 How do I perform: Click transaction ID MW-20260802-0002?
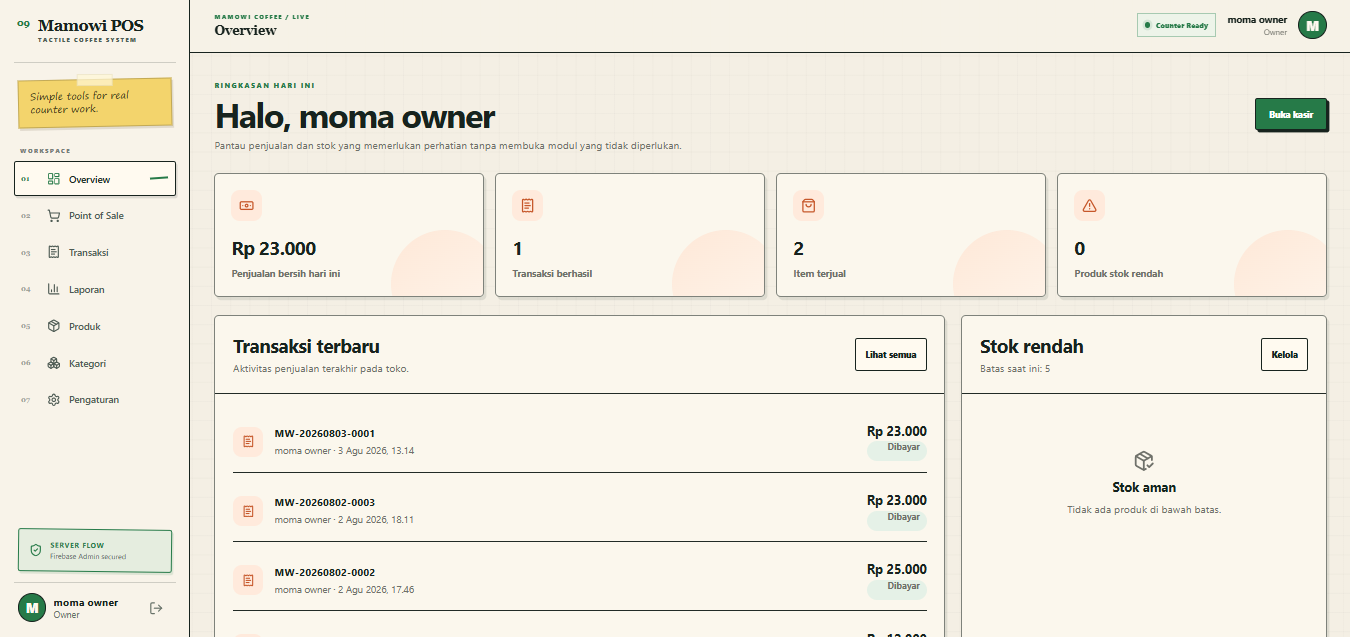coord(325,572)
